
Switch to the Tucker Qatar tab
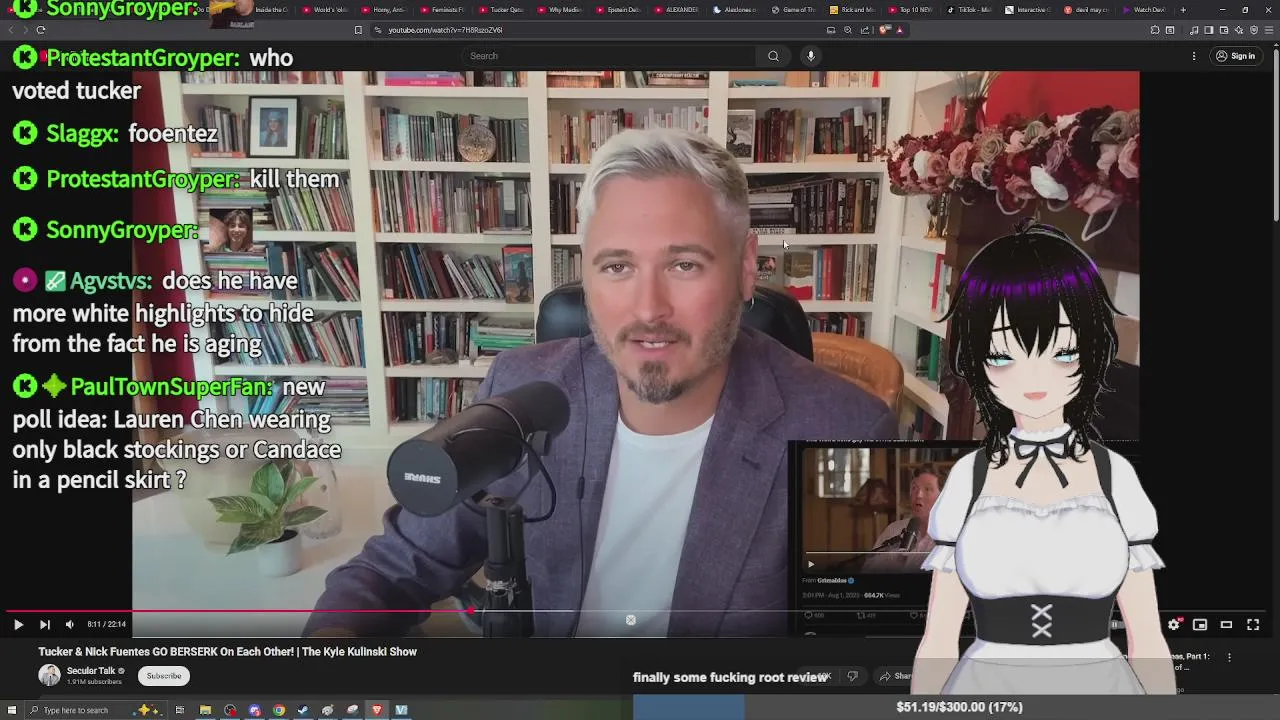(x=503, y=10)
